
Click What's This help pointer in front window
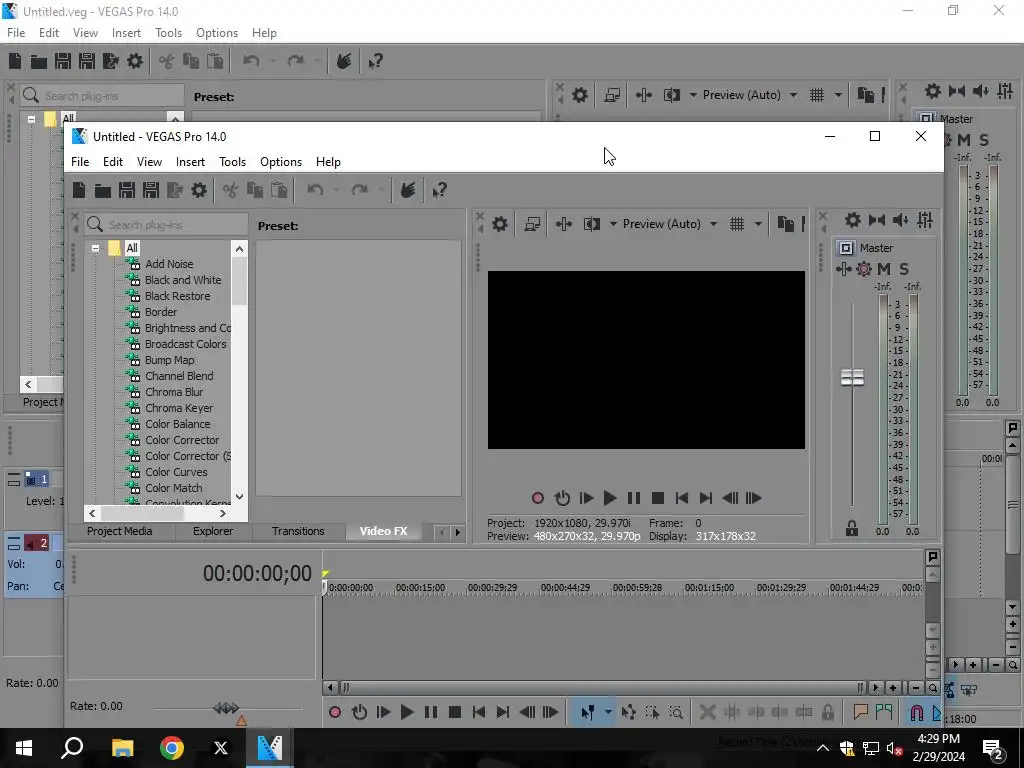click(439, 190)
